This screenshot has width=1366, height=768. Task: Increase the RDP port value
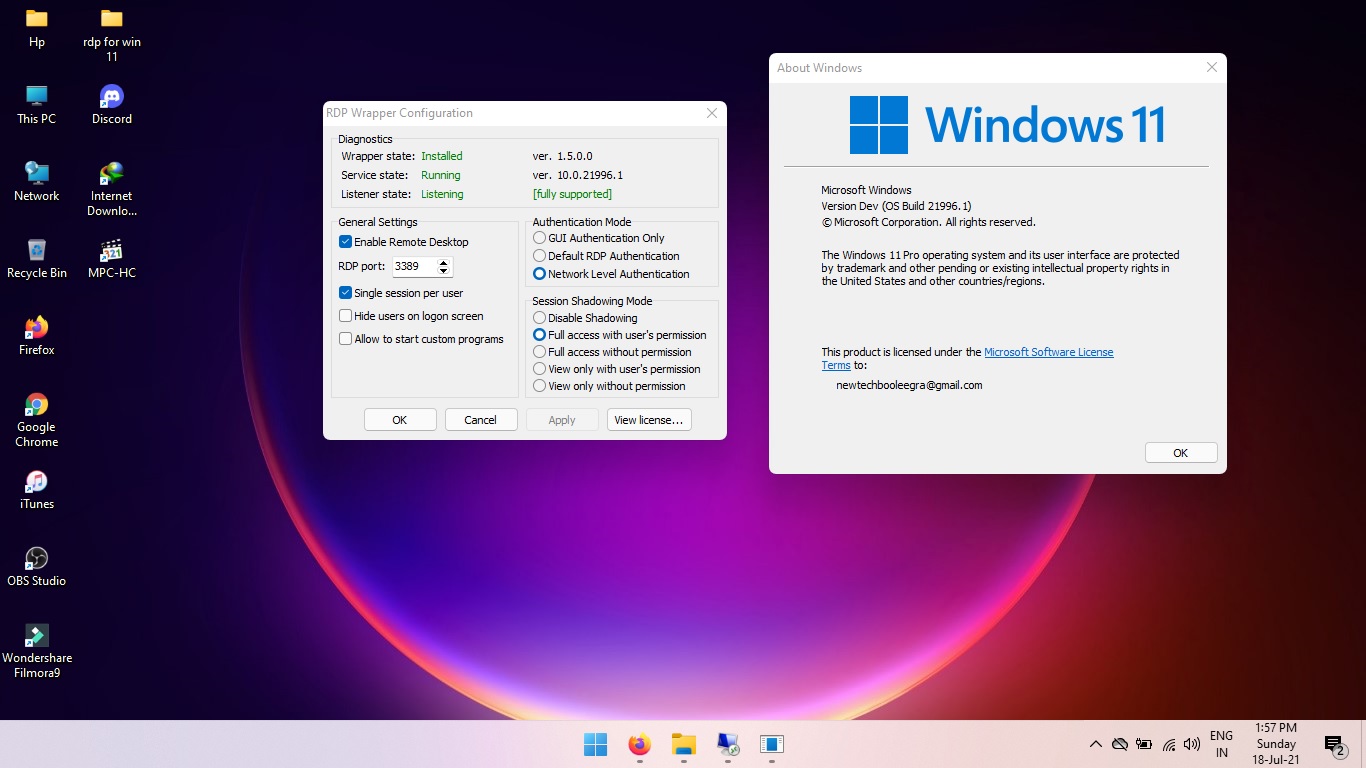(x=445, y=262)
